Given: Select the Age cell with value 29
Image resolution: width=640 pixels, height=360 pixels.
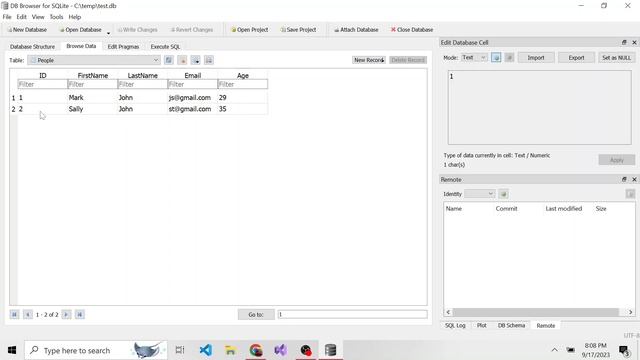Looking at the screenshot, I should tap(243, 98).
